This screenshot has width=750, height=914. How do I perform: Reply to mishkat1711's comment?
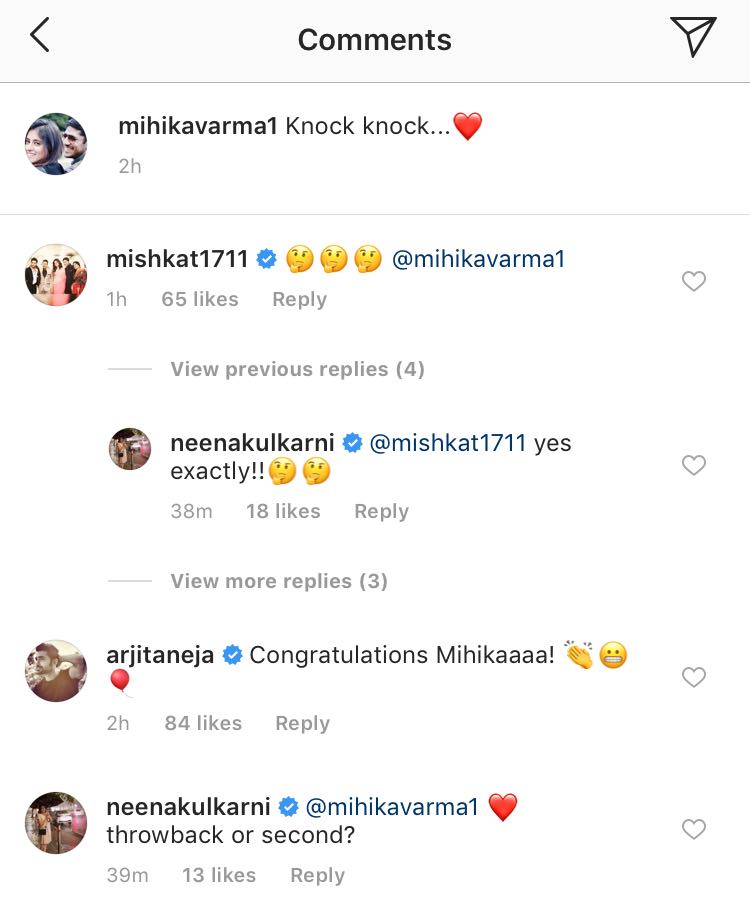click(298, 299)
